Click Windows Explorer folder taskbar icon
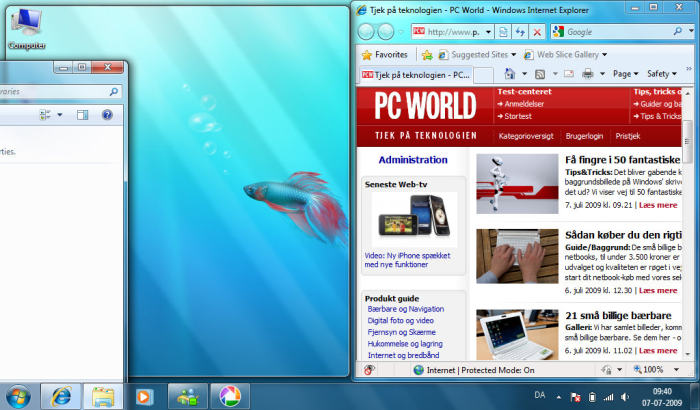 (x=103, y=396)
